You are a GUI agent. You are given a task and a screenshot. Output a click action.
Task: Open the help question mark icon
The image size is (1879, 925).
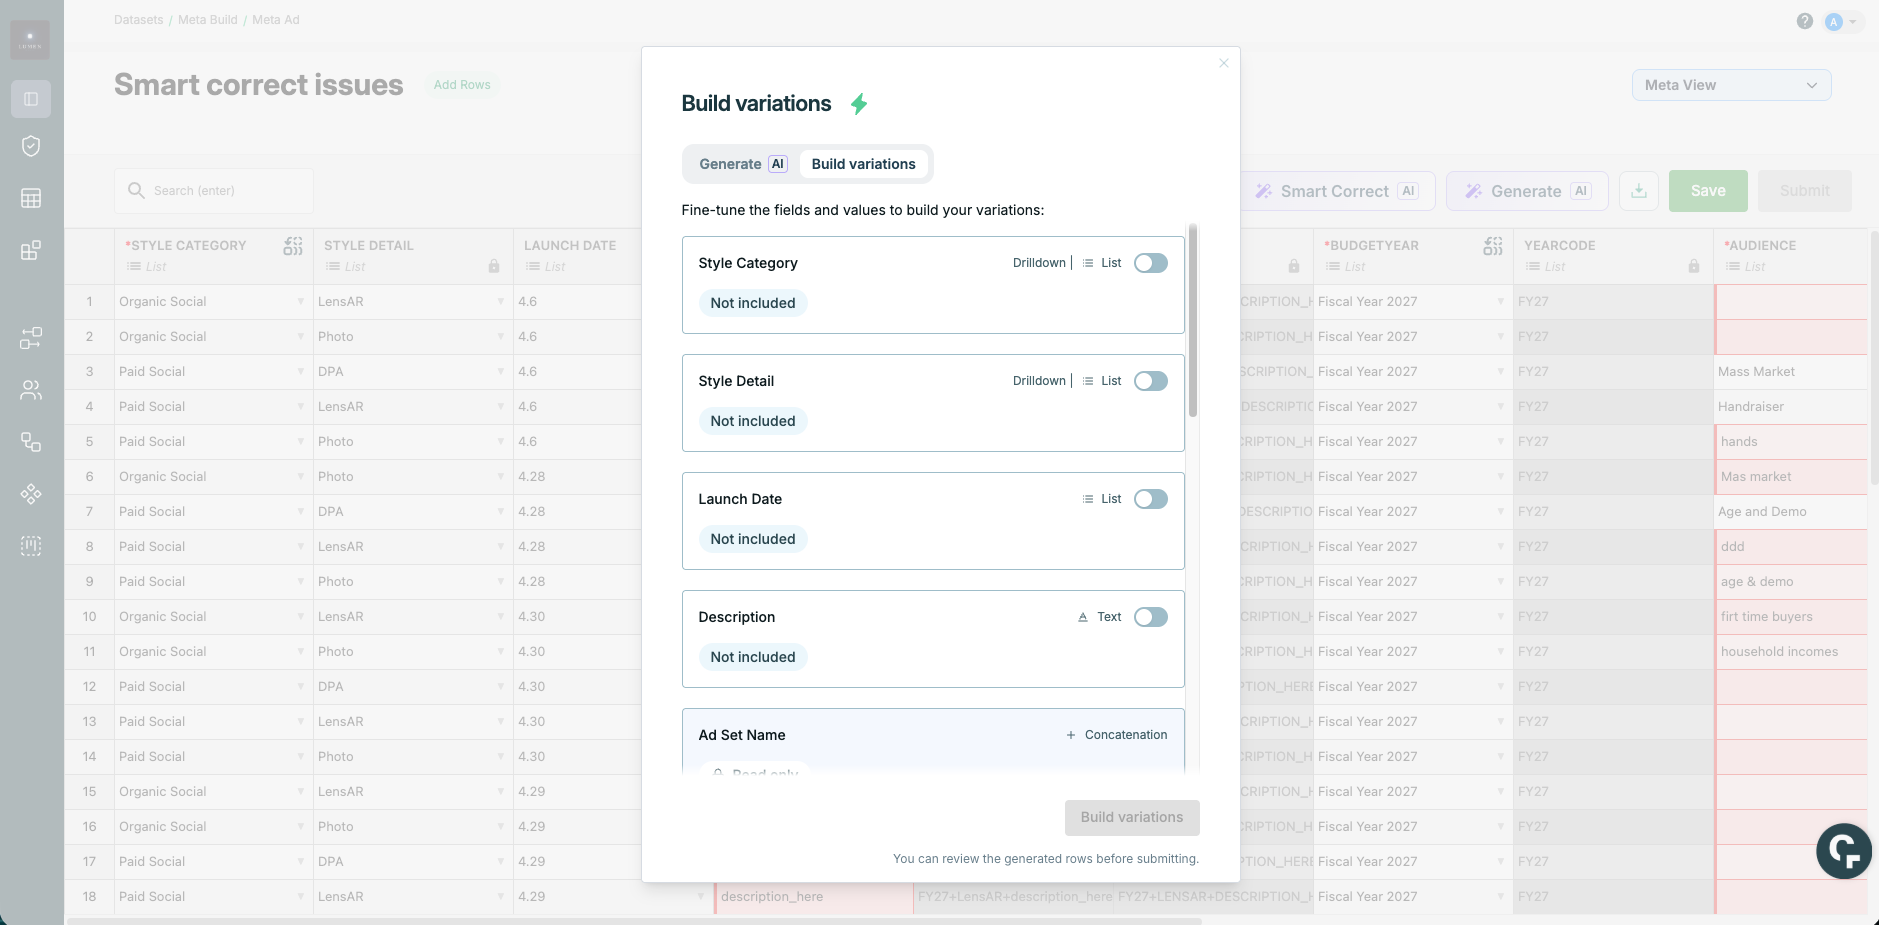coord(1804,21)
